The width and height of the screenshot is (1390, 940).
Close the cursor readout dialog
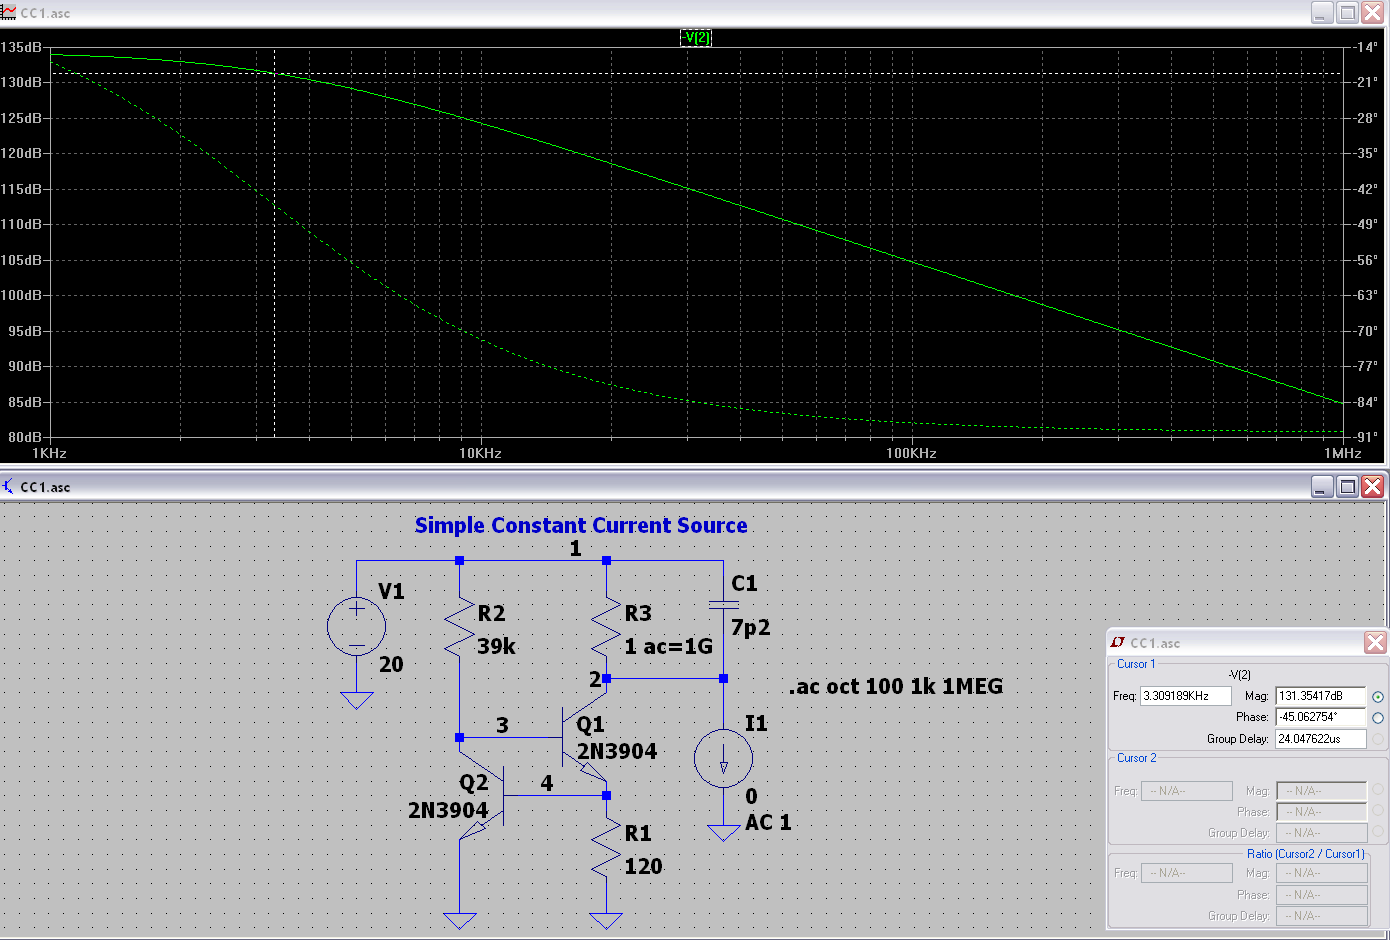point(1375,642)
